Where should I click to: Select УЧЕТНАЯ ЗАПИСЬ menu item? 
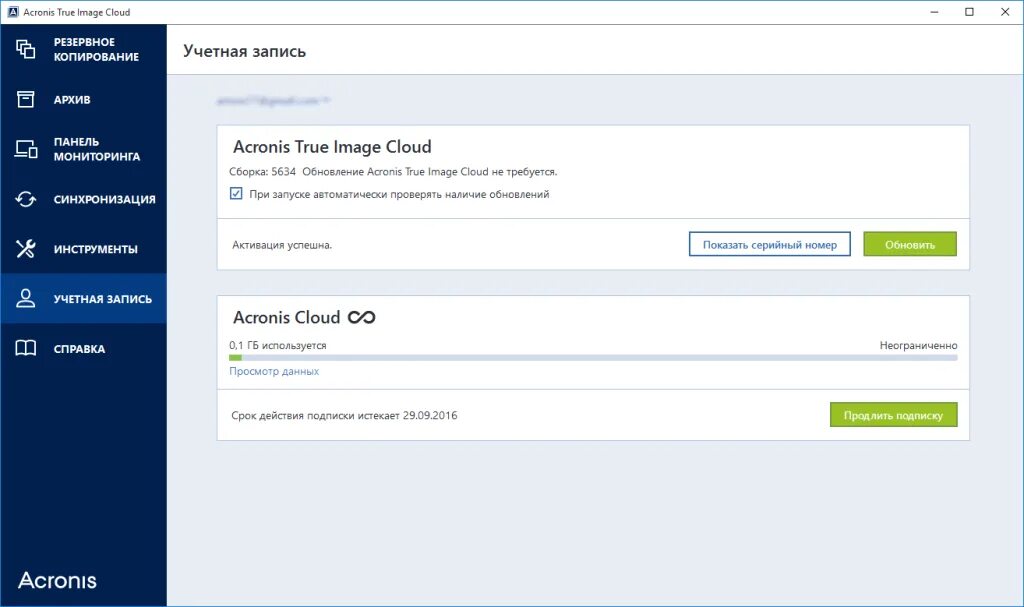[84, 299]
